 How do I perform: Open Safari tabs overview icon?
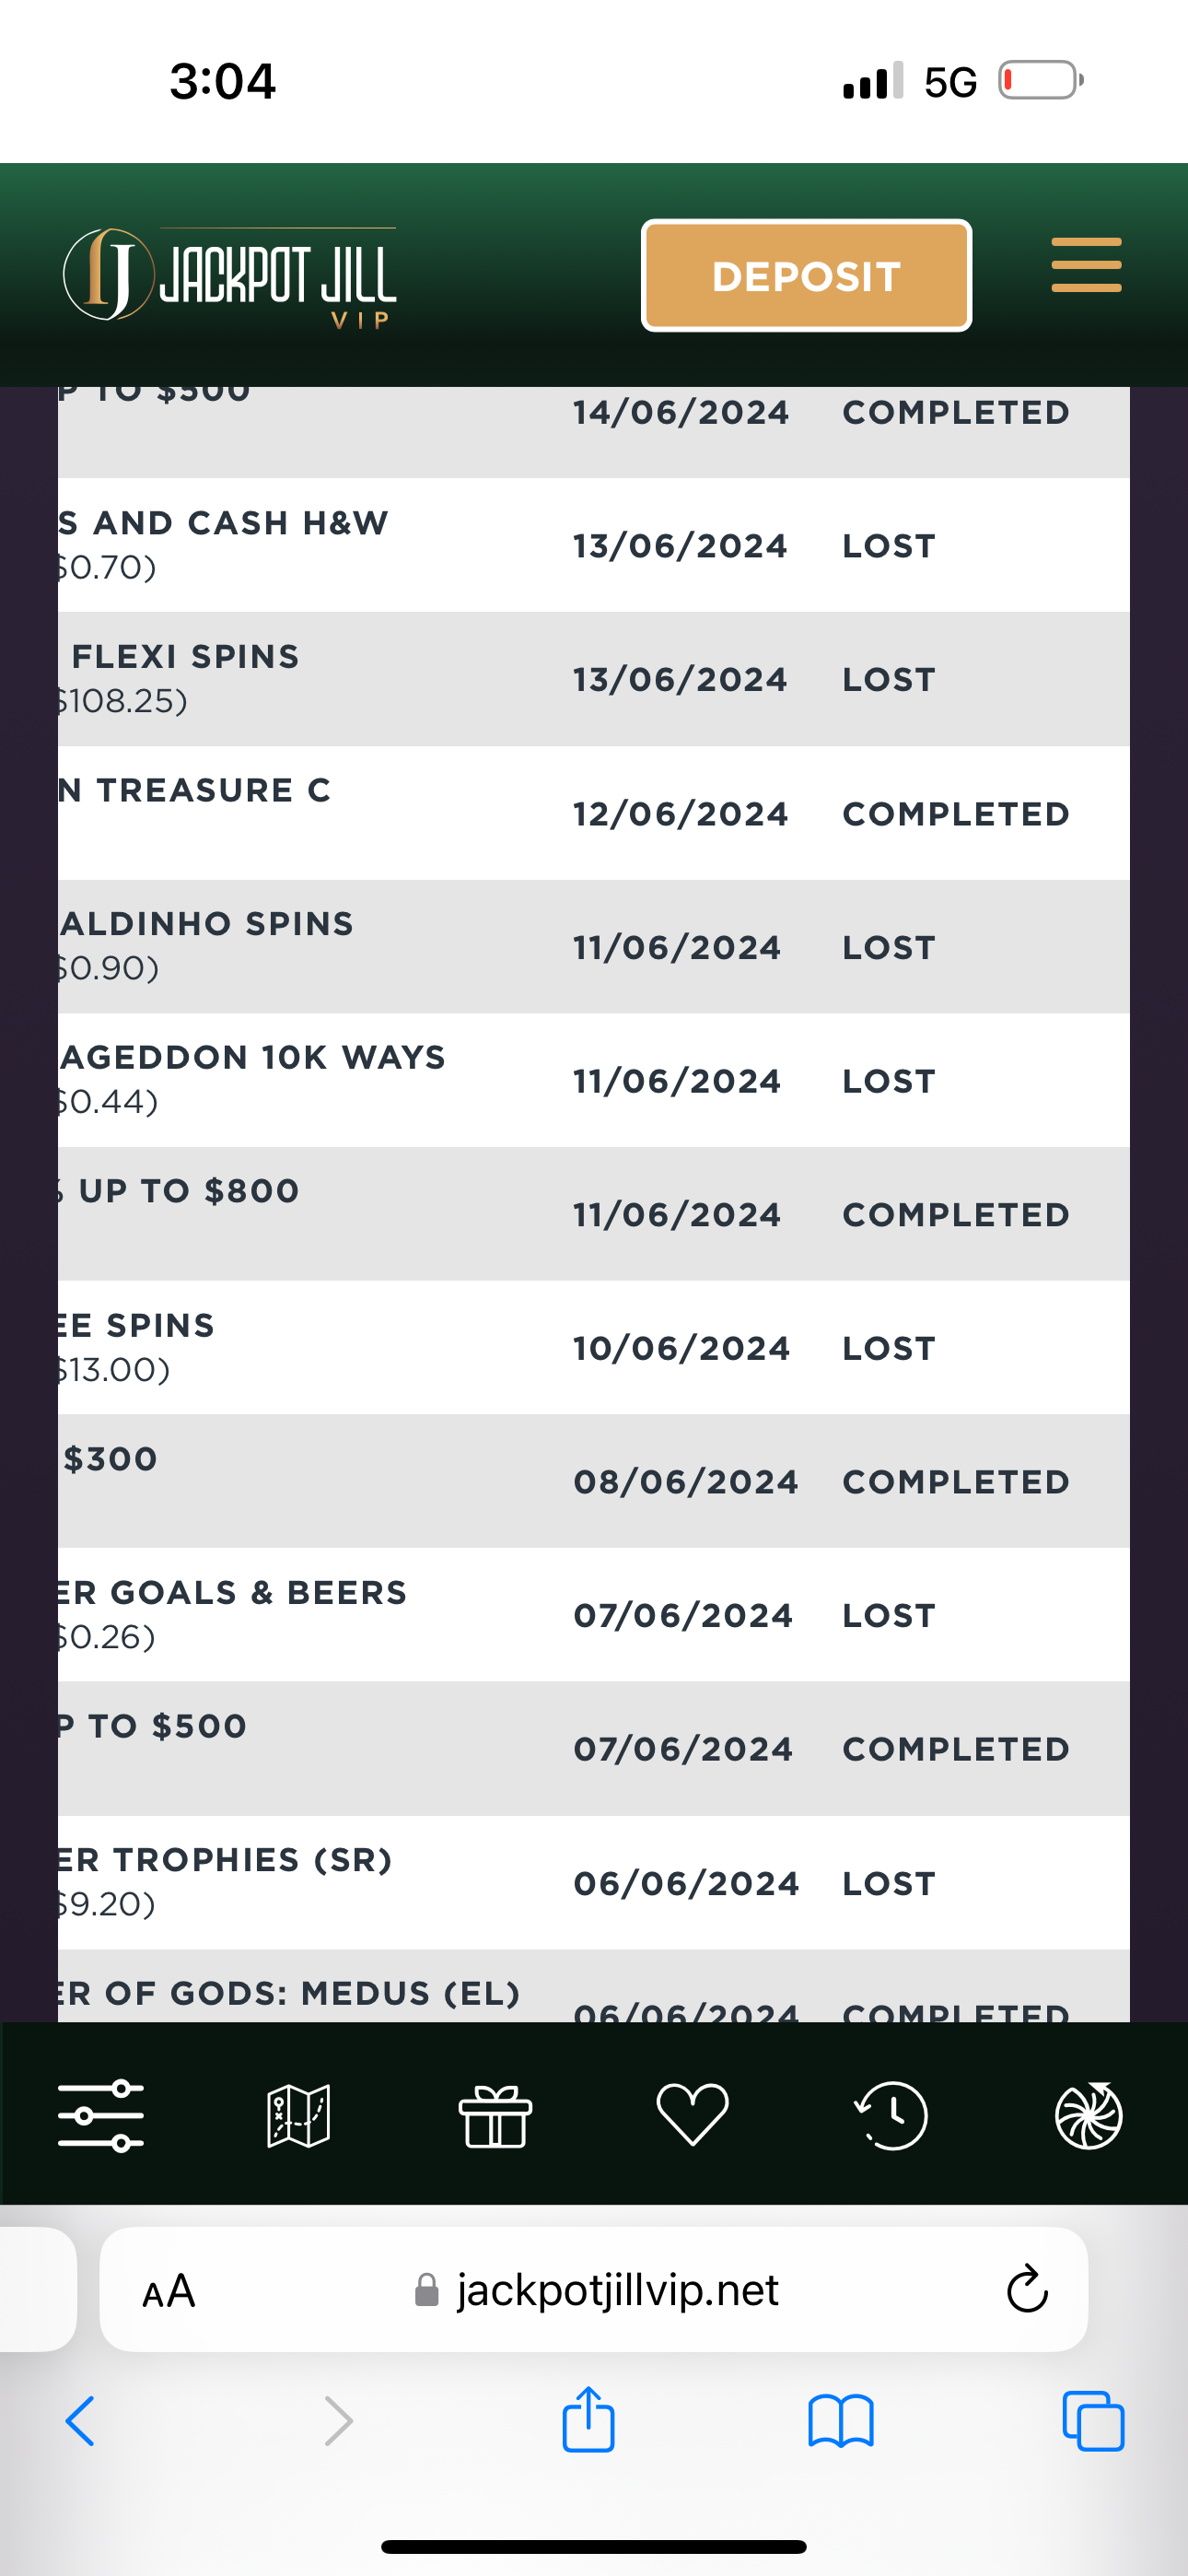(1093, 2422)
